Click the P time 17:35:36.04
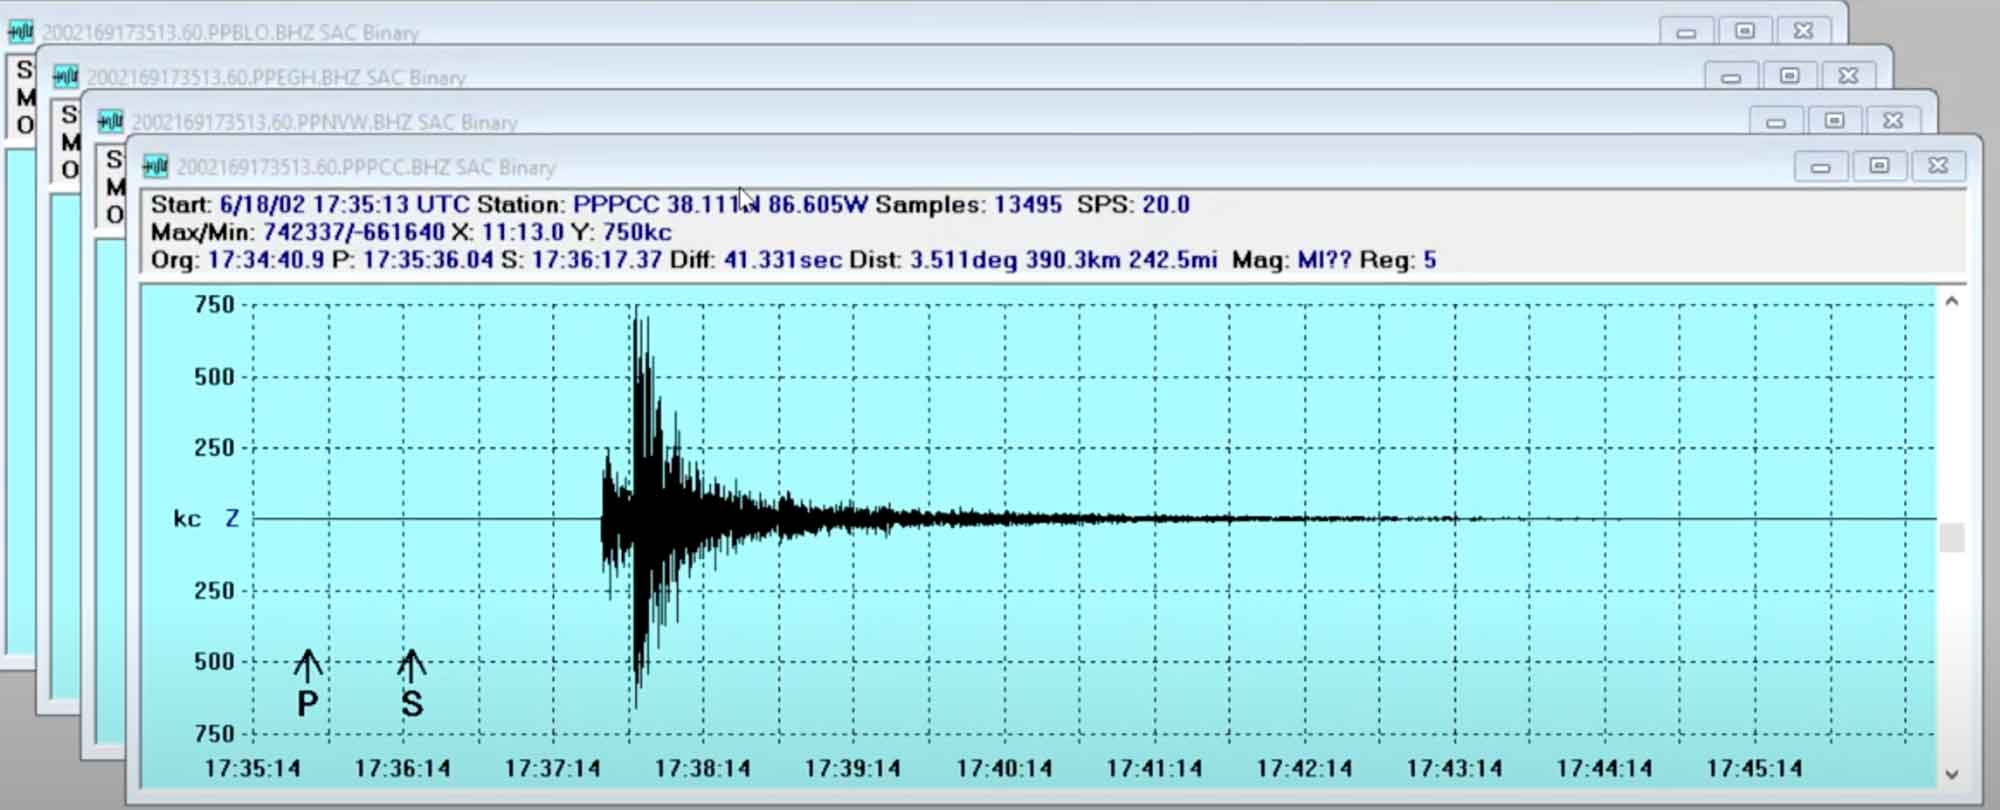Screen dimensions: 2000x810 point(428,260)
